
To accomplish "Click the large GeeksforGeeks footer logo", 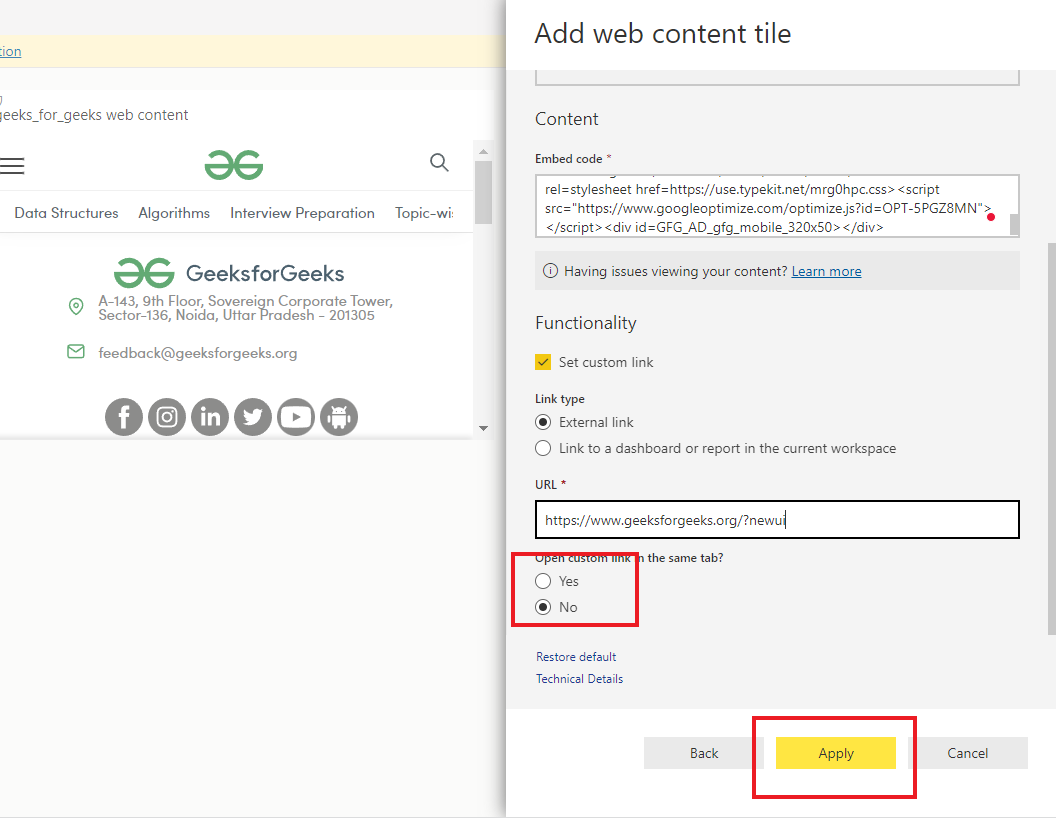I will point(144,273).
